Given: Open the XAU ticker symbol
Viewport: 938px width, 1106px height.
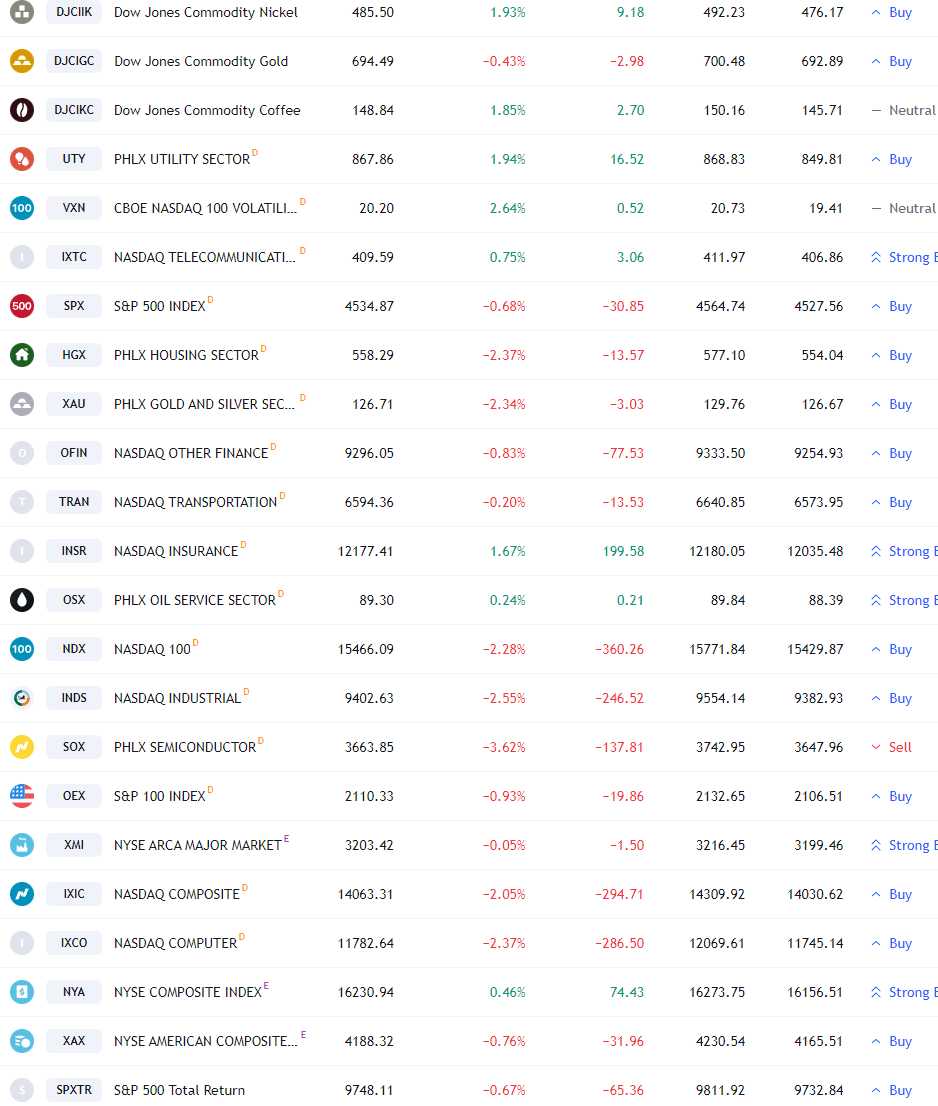Looking at the screenshot, I should 74,404.
